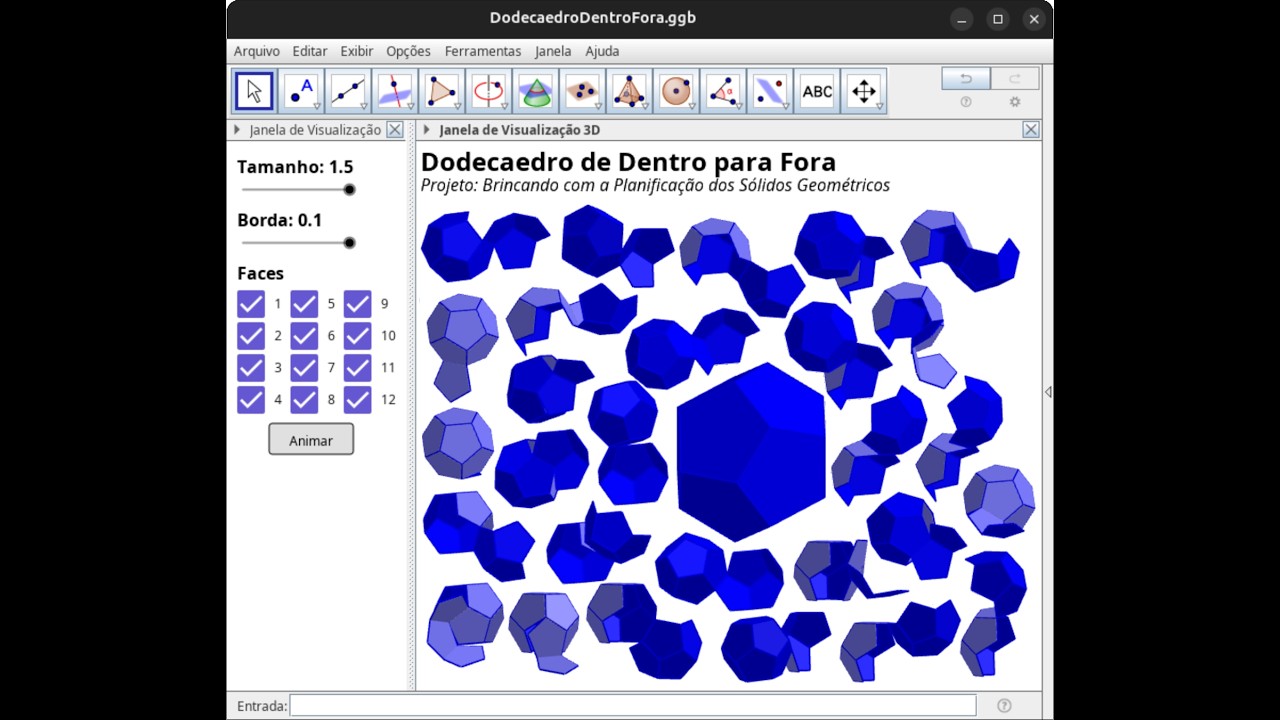Open the Polygon tool dropdown arrow

(x=457, y=106)
